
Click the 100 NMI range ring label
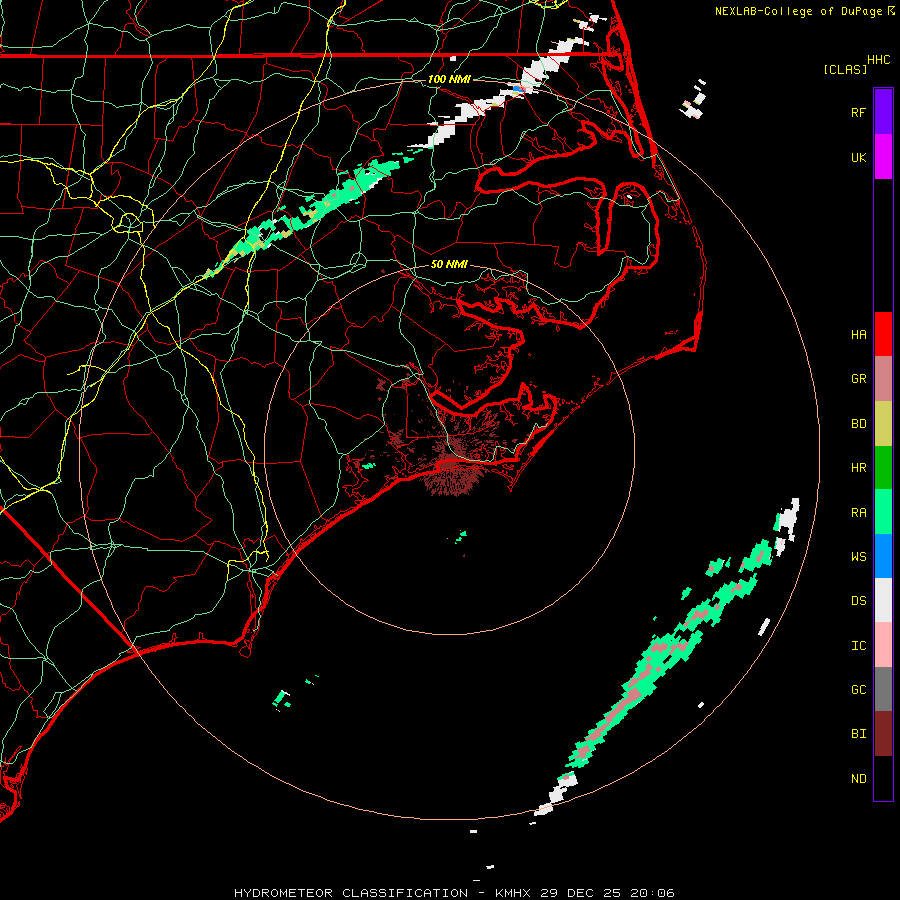tap(449, 79)
